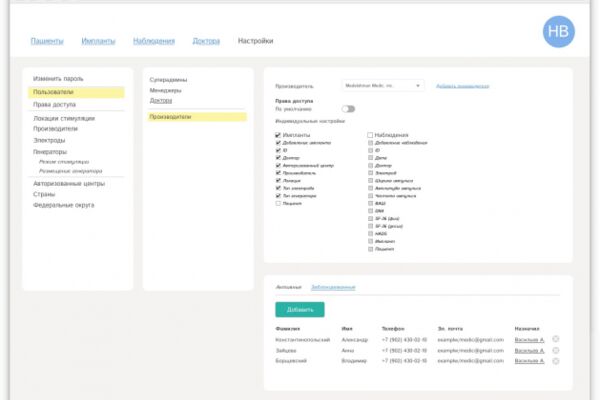The height and width of the screenshot is (400, 600).
Task: Click the Фамилия column header
Action: pyautogui.click(x=288, y=329)
